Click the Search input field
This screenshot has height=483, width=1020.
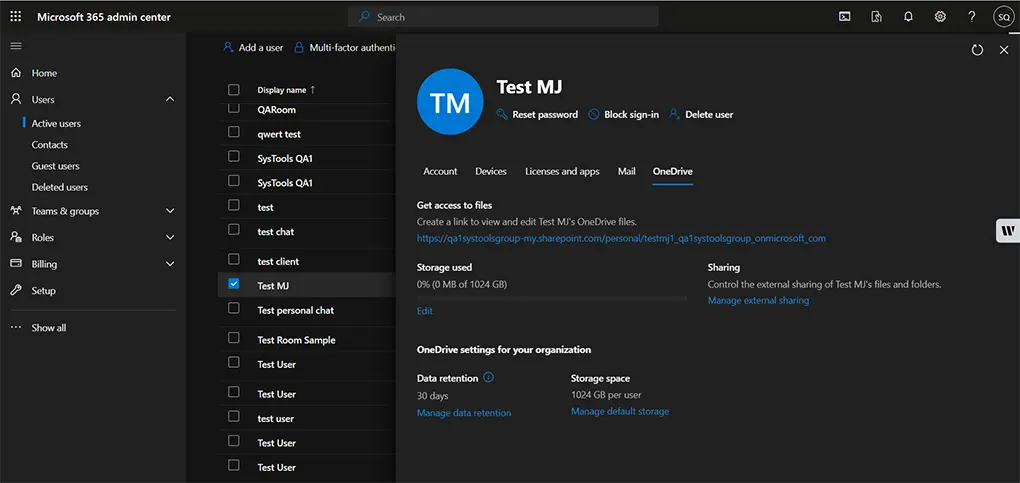503,17
